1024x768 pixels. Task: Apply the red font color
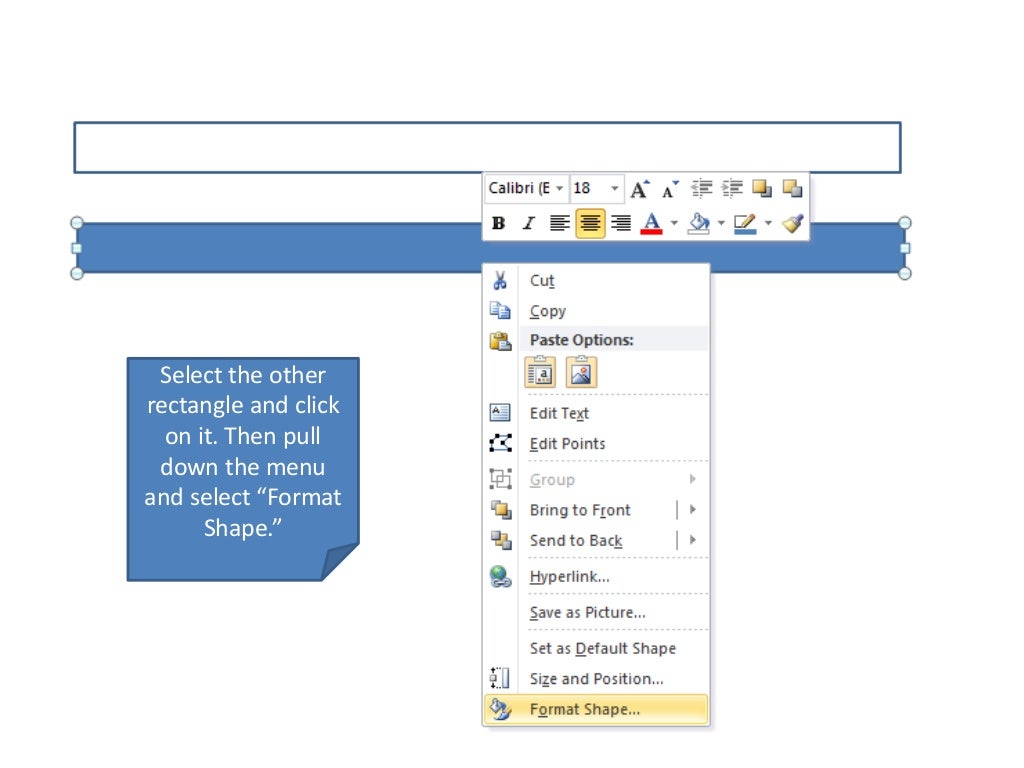[651, 223]
